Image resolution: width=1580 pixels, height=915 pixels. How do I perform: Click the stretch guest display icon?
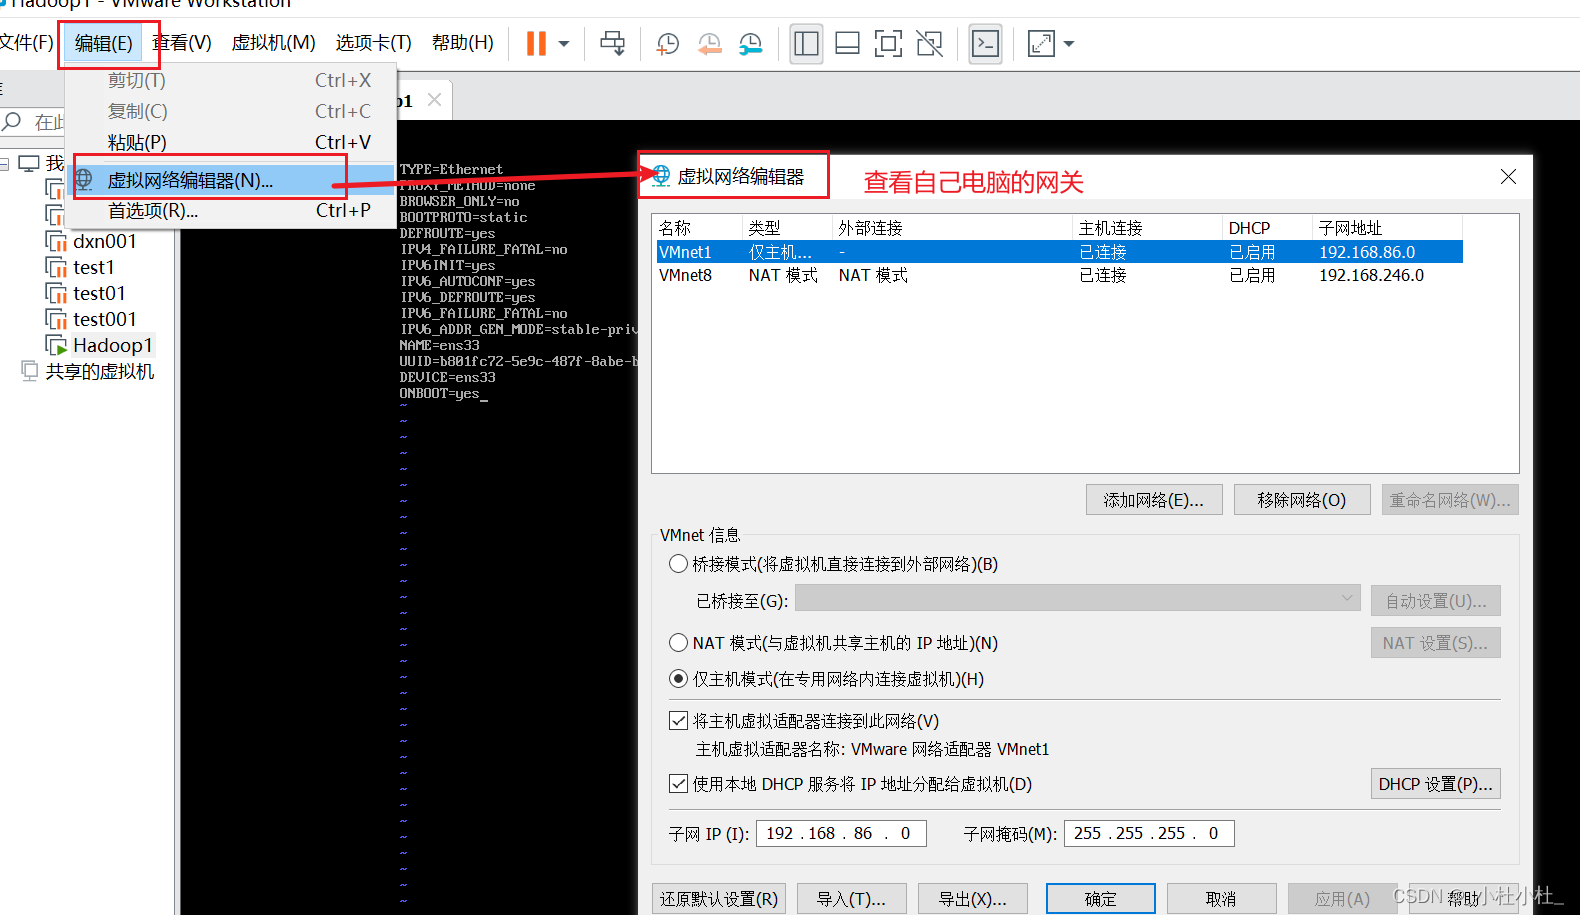click(1041, 43)
